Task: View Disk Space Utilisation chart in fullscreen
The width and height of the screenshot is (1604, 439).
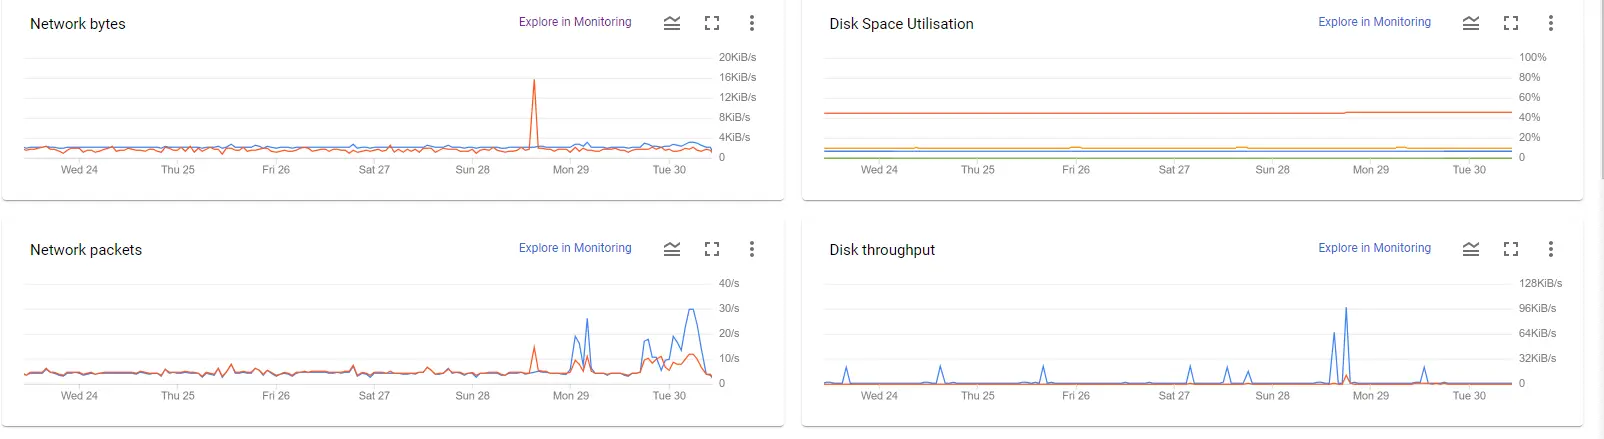Action: click(x=1511, y=23)
